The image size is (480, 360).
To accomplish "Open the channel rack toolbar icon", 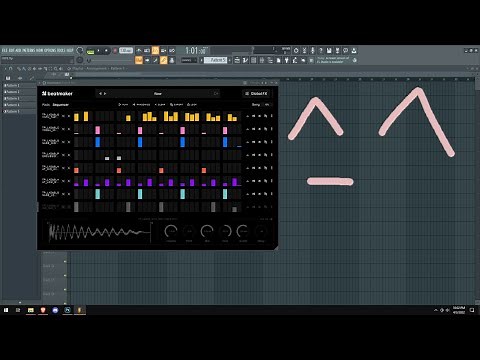I will [254, 60].
